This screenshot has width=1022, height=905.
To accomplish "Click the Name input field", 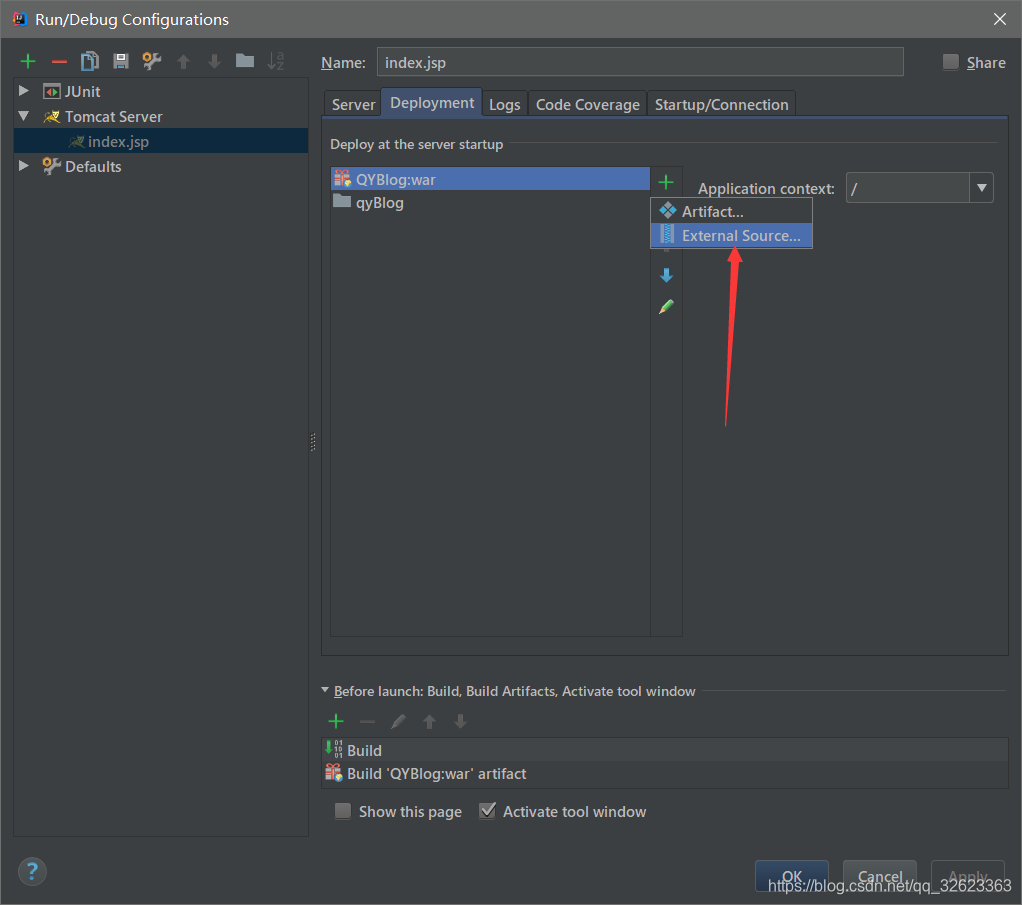I will (639, 62).
